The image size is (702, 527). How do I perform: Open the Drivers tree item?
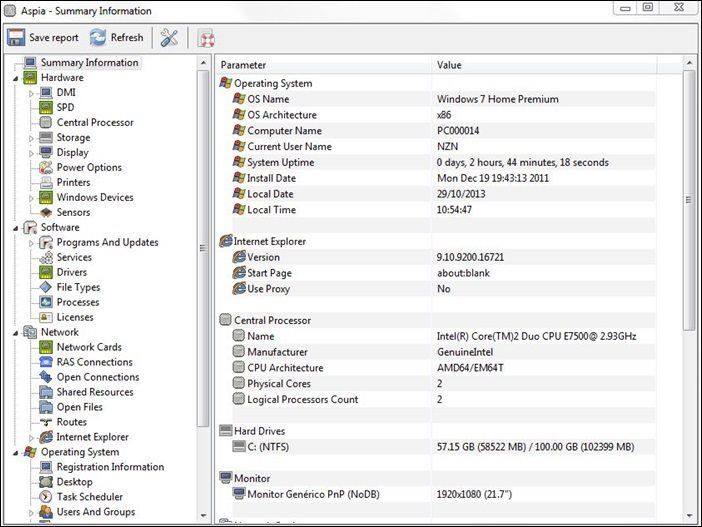coord(72,272)
